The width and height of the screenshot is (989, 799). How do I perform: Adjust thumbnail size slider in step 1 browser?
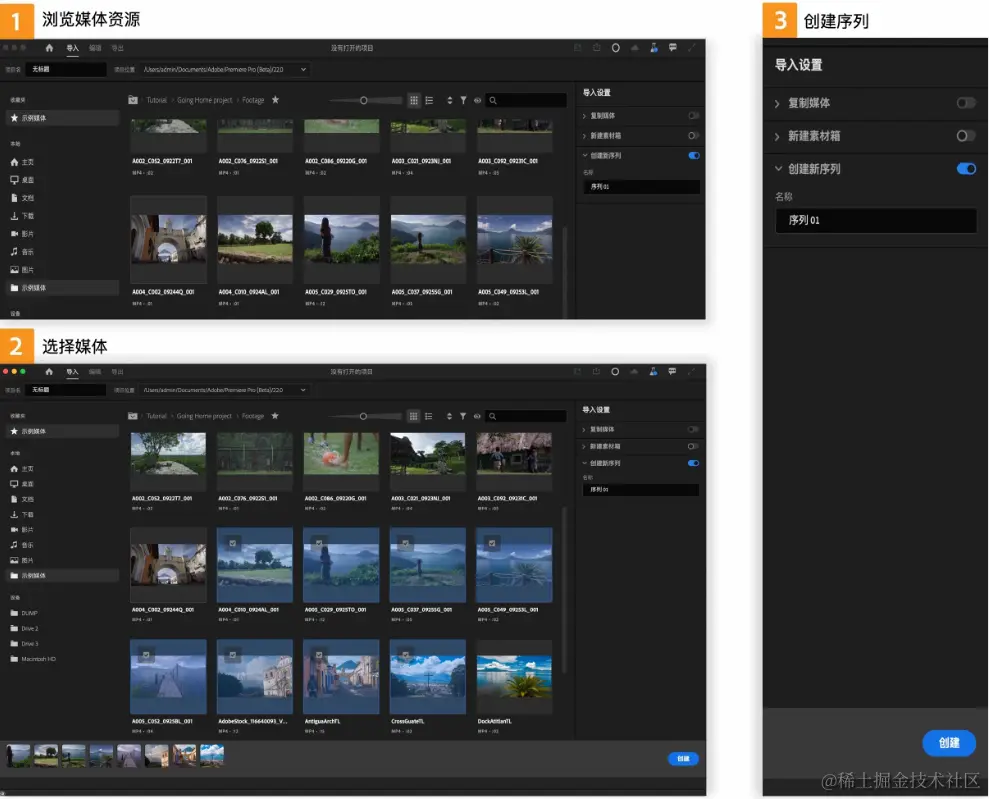pos(363,100)
